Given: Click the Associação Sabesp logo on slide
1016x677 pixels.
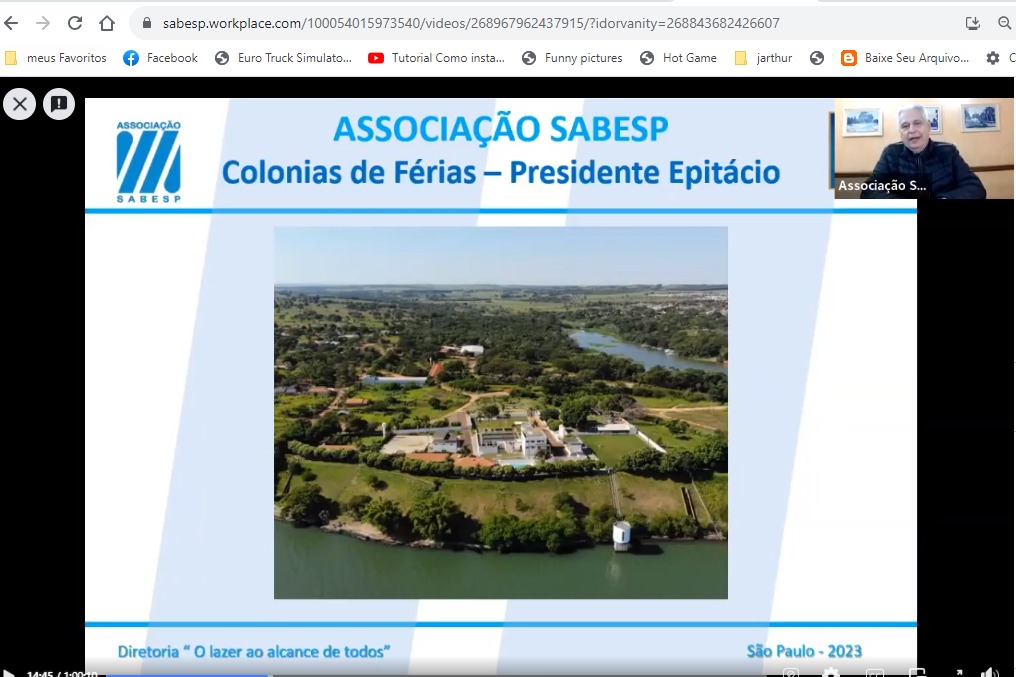Looking at the screenshot, I should [148, 161].
